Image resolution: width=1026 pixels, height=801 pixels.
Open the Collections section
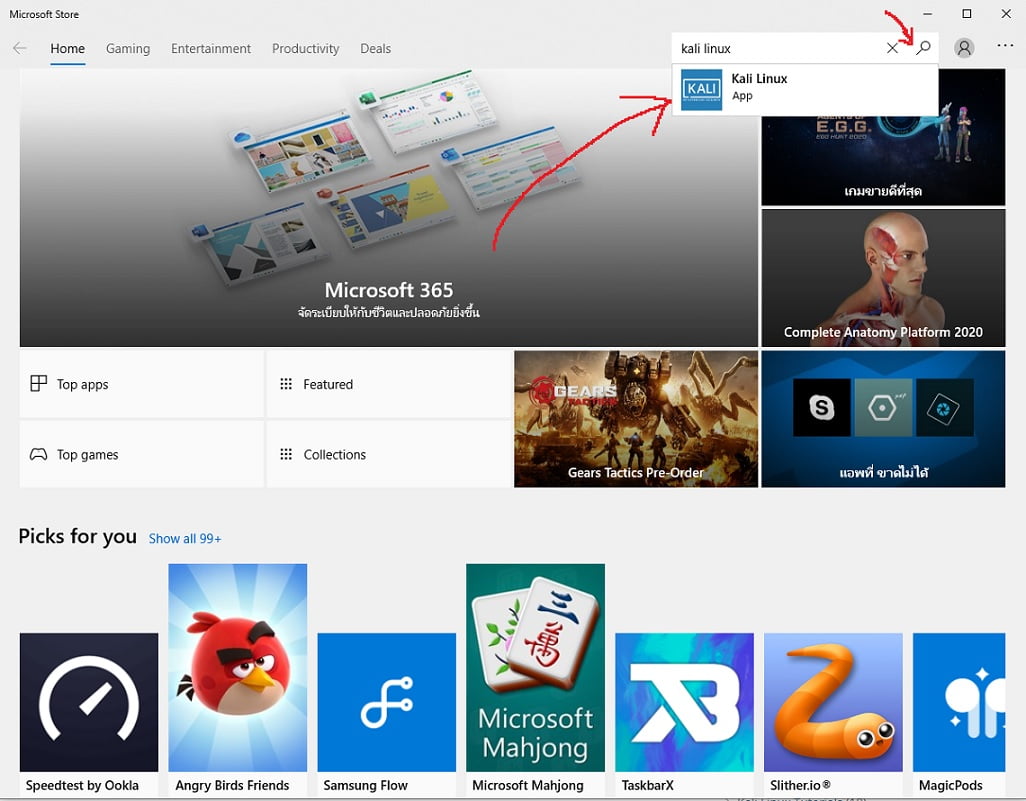click(388, 454)
